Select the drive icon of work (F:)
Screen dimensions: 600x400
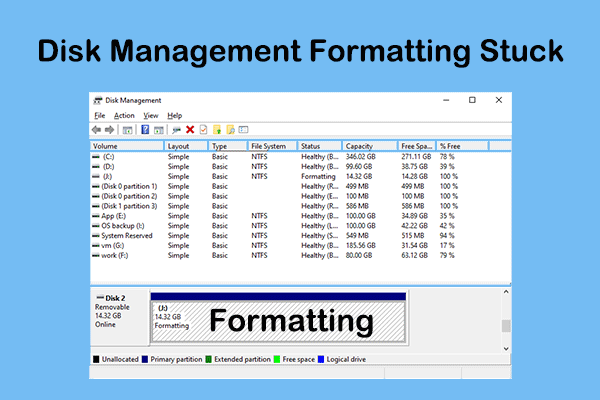pyautogui.click(x=96, y=255)
